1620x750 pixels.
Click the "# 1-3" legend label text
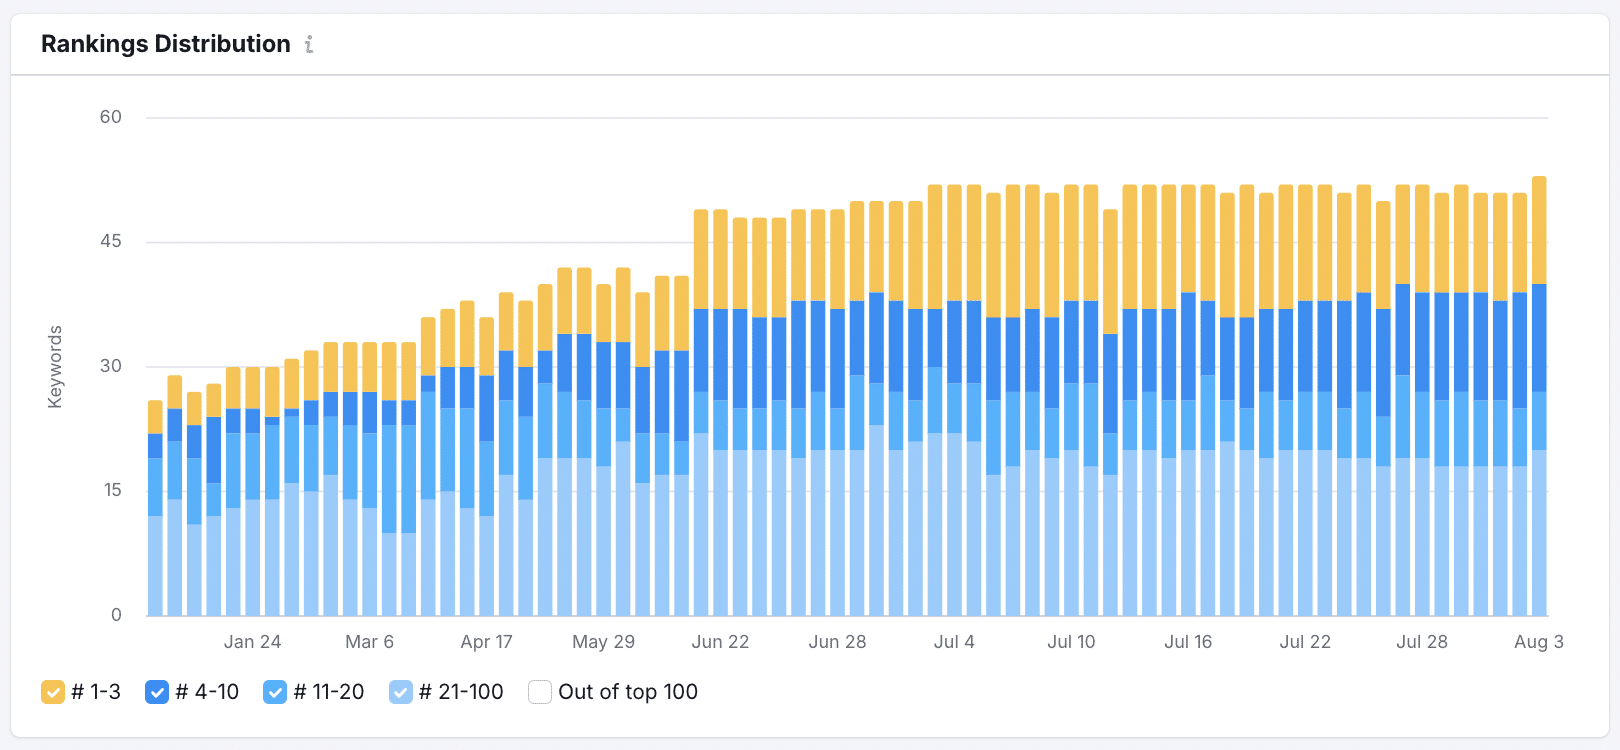(96, 692)
